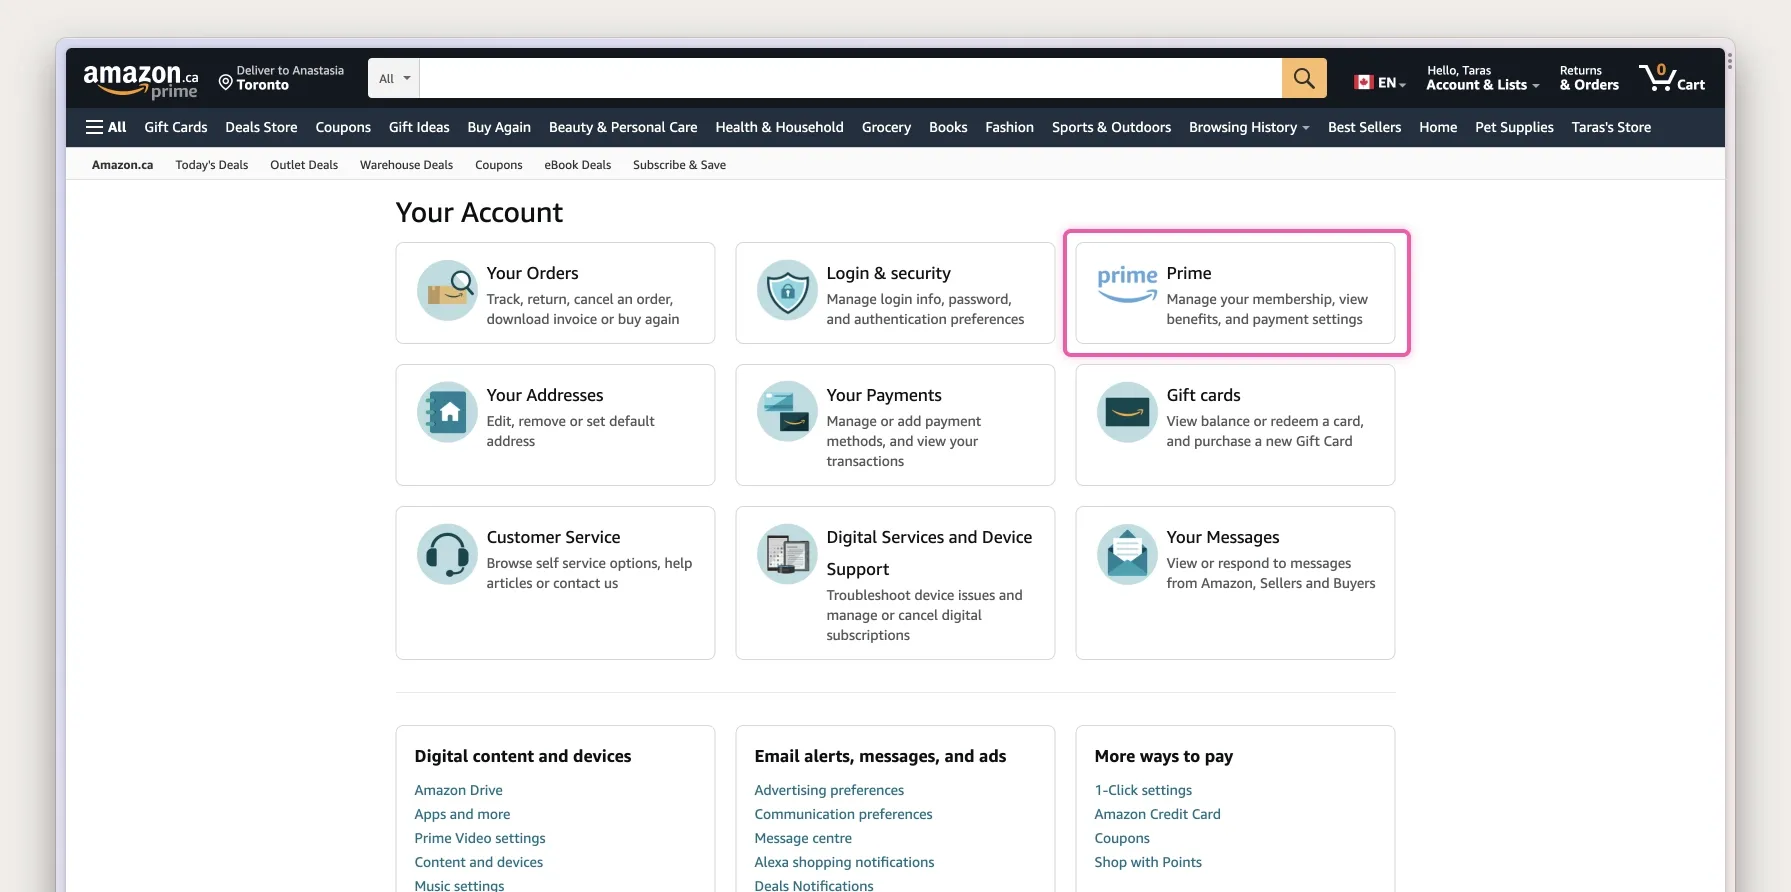Open Message centre link
This screenshot has height=892, width=1791.
[803, 838]
